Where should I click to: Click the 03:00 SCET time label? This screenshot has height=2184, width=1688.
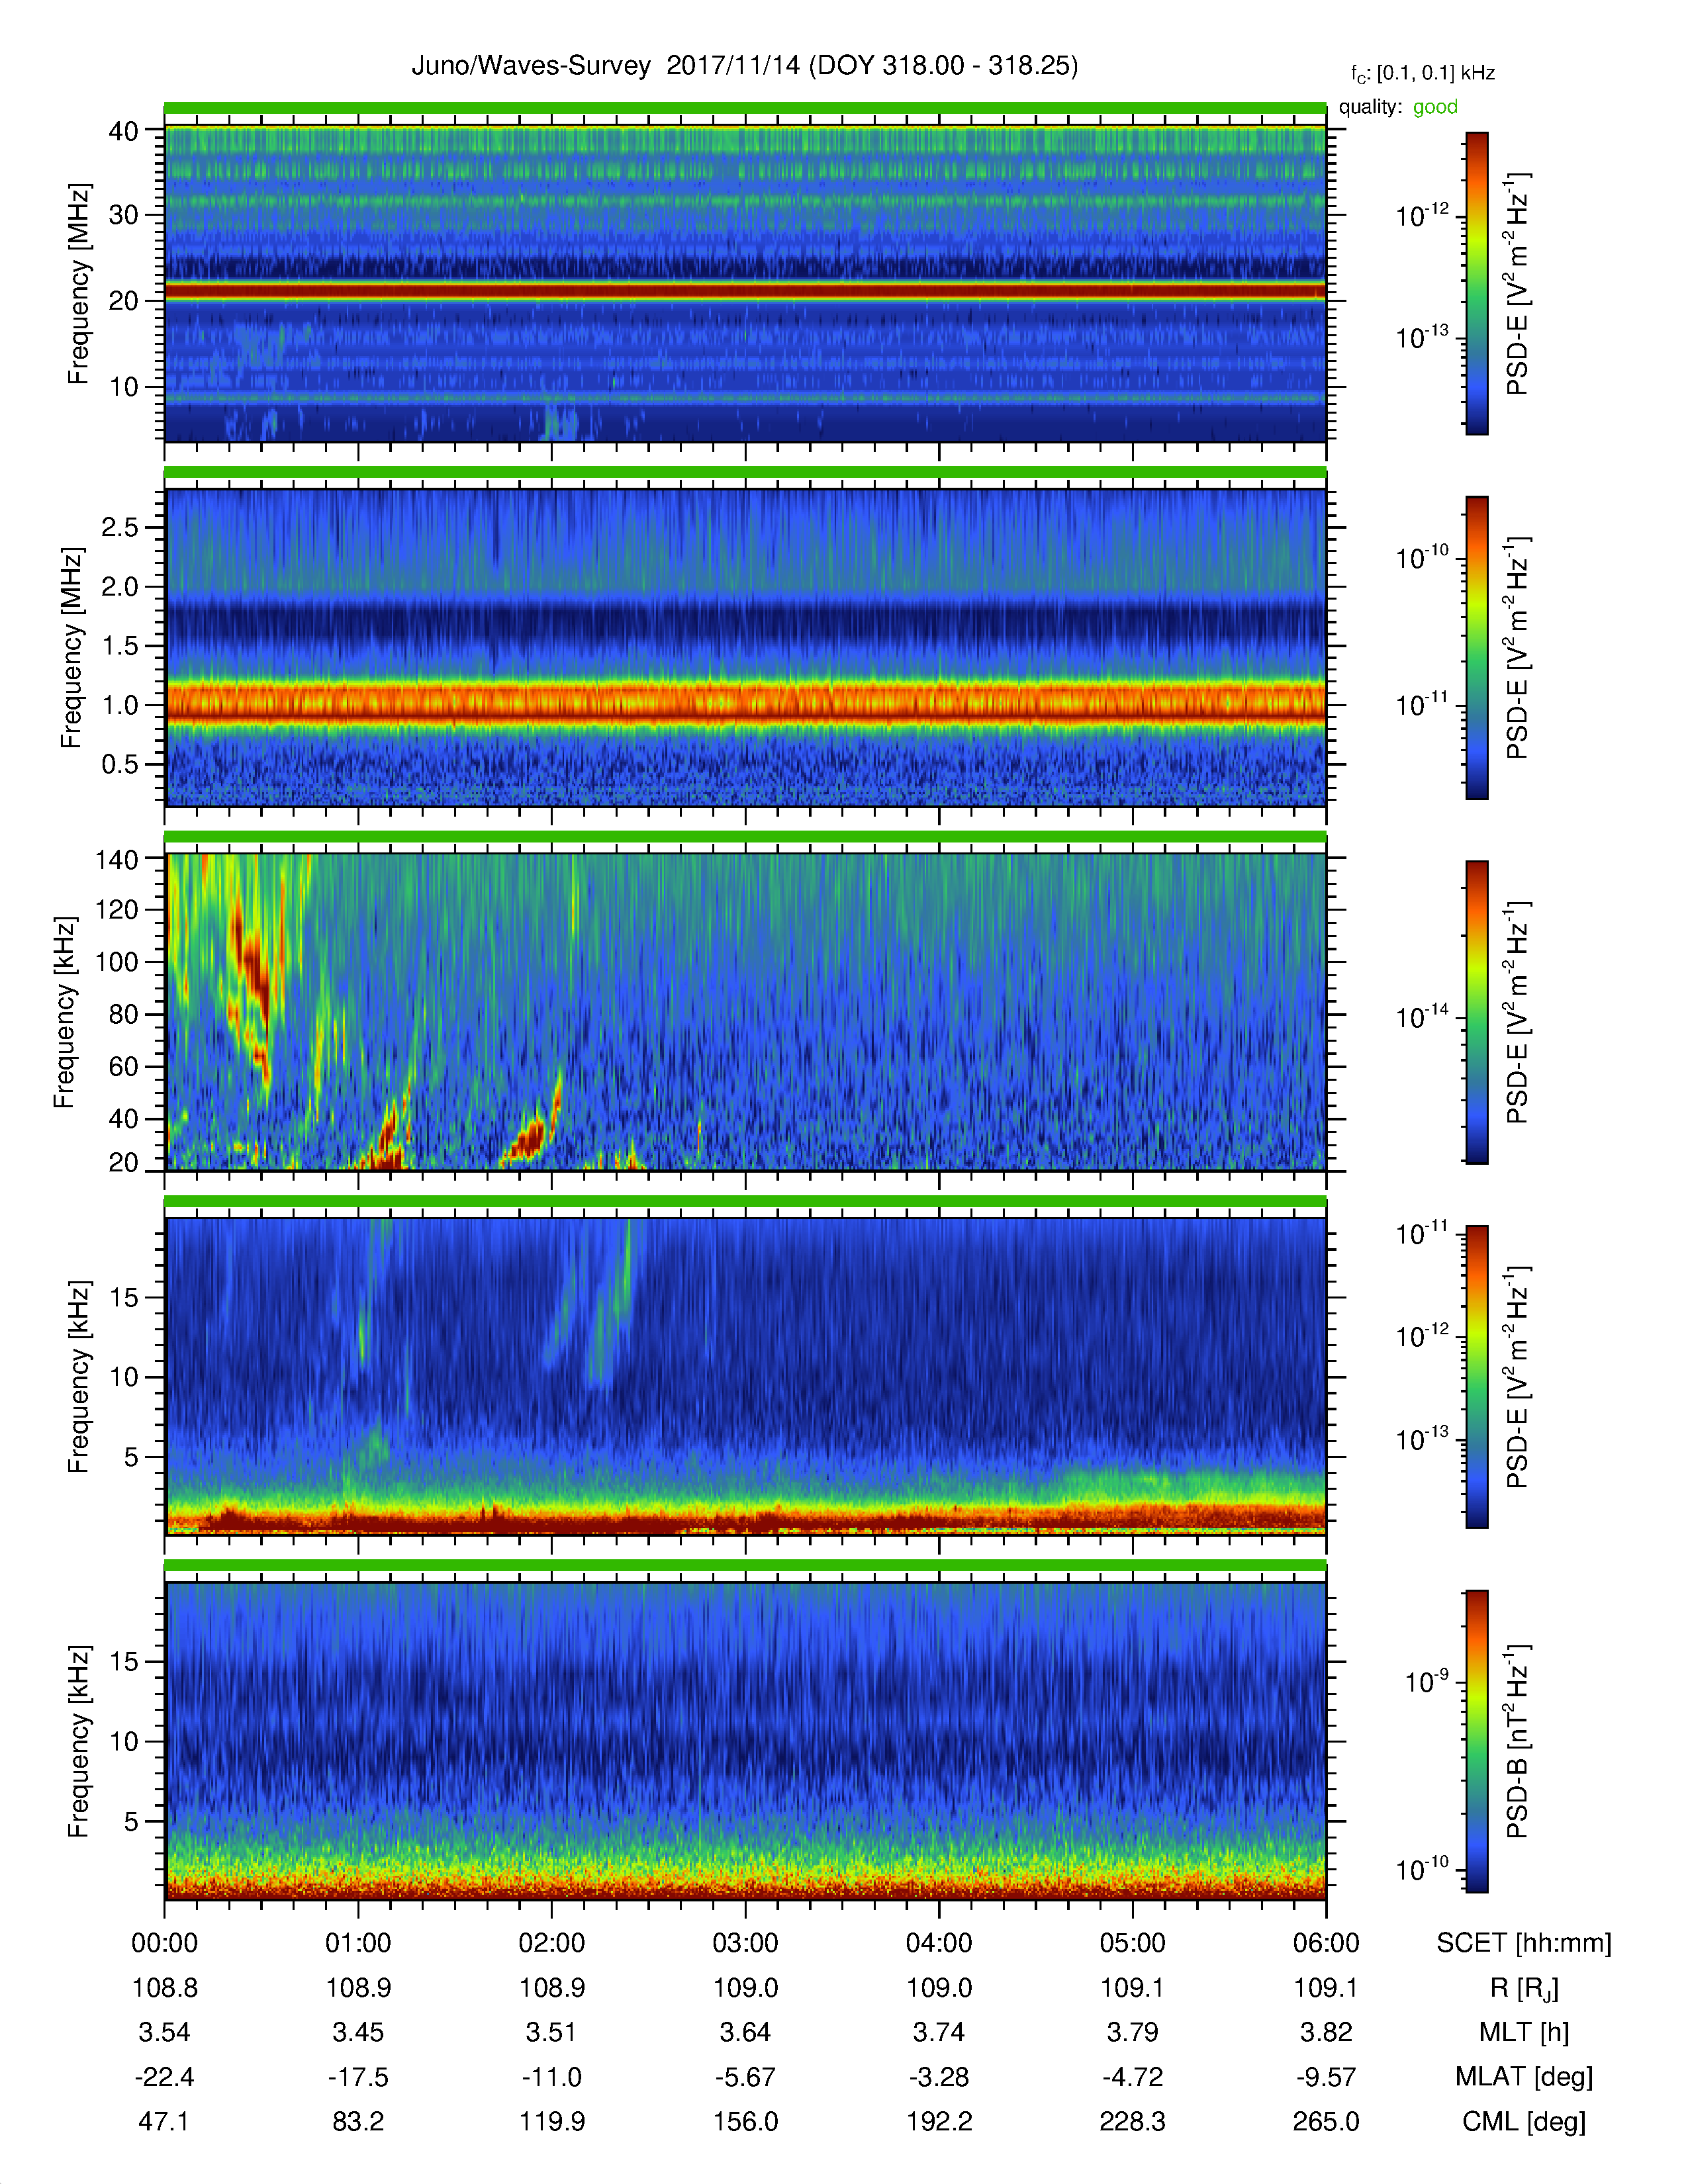(745, 1943)
